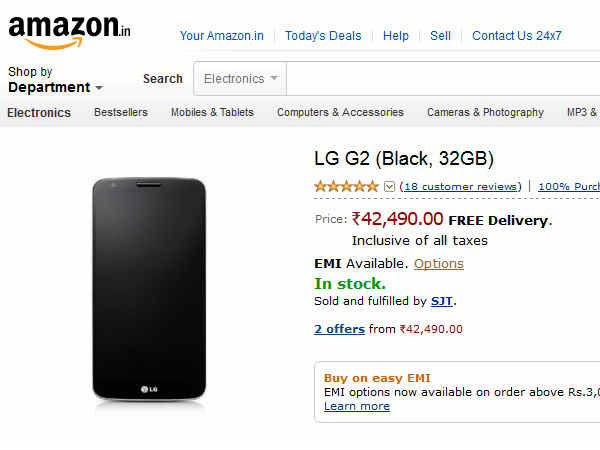Open the Help page link
Image resolution: width=600 pixels, height=450 pixels.
[396, 36]
